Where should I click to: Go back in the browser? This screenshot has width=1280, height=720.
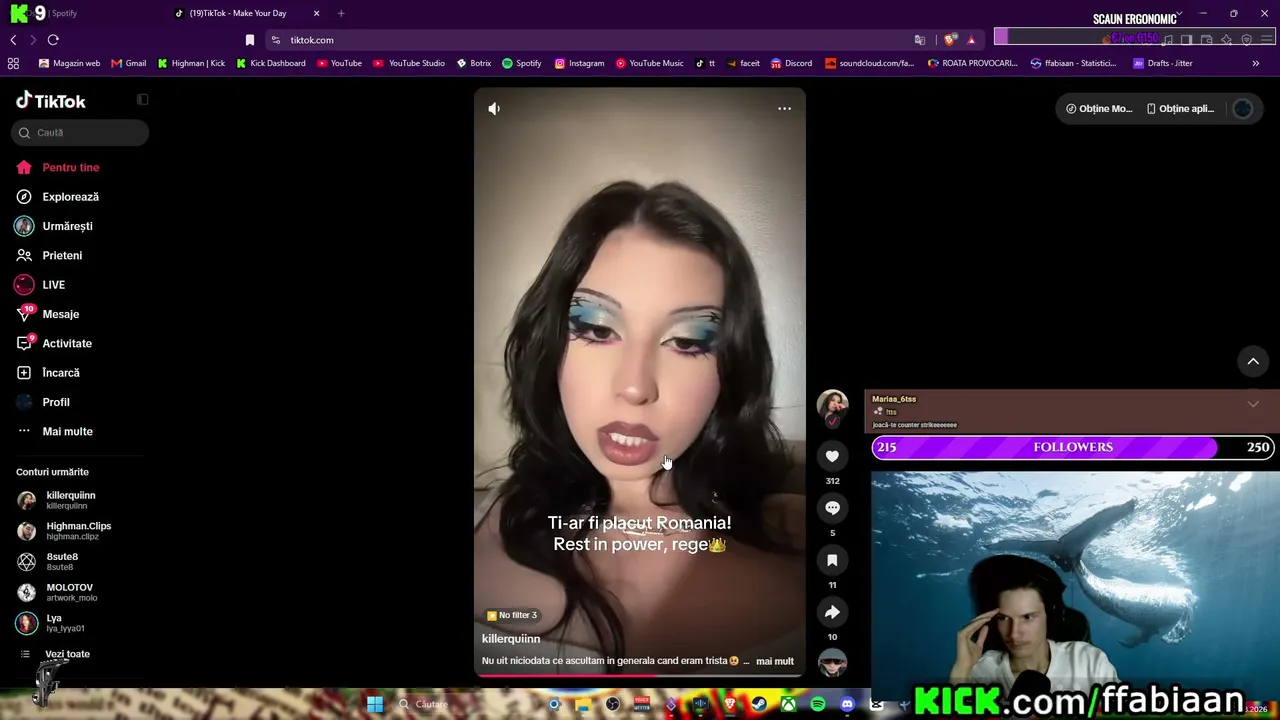(x=13, y=40)
